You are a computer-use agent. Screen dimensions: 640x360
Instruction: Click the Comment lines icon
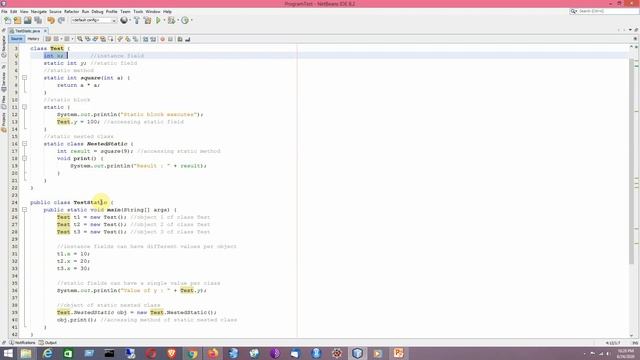180,39
